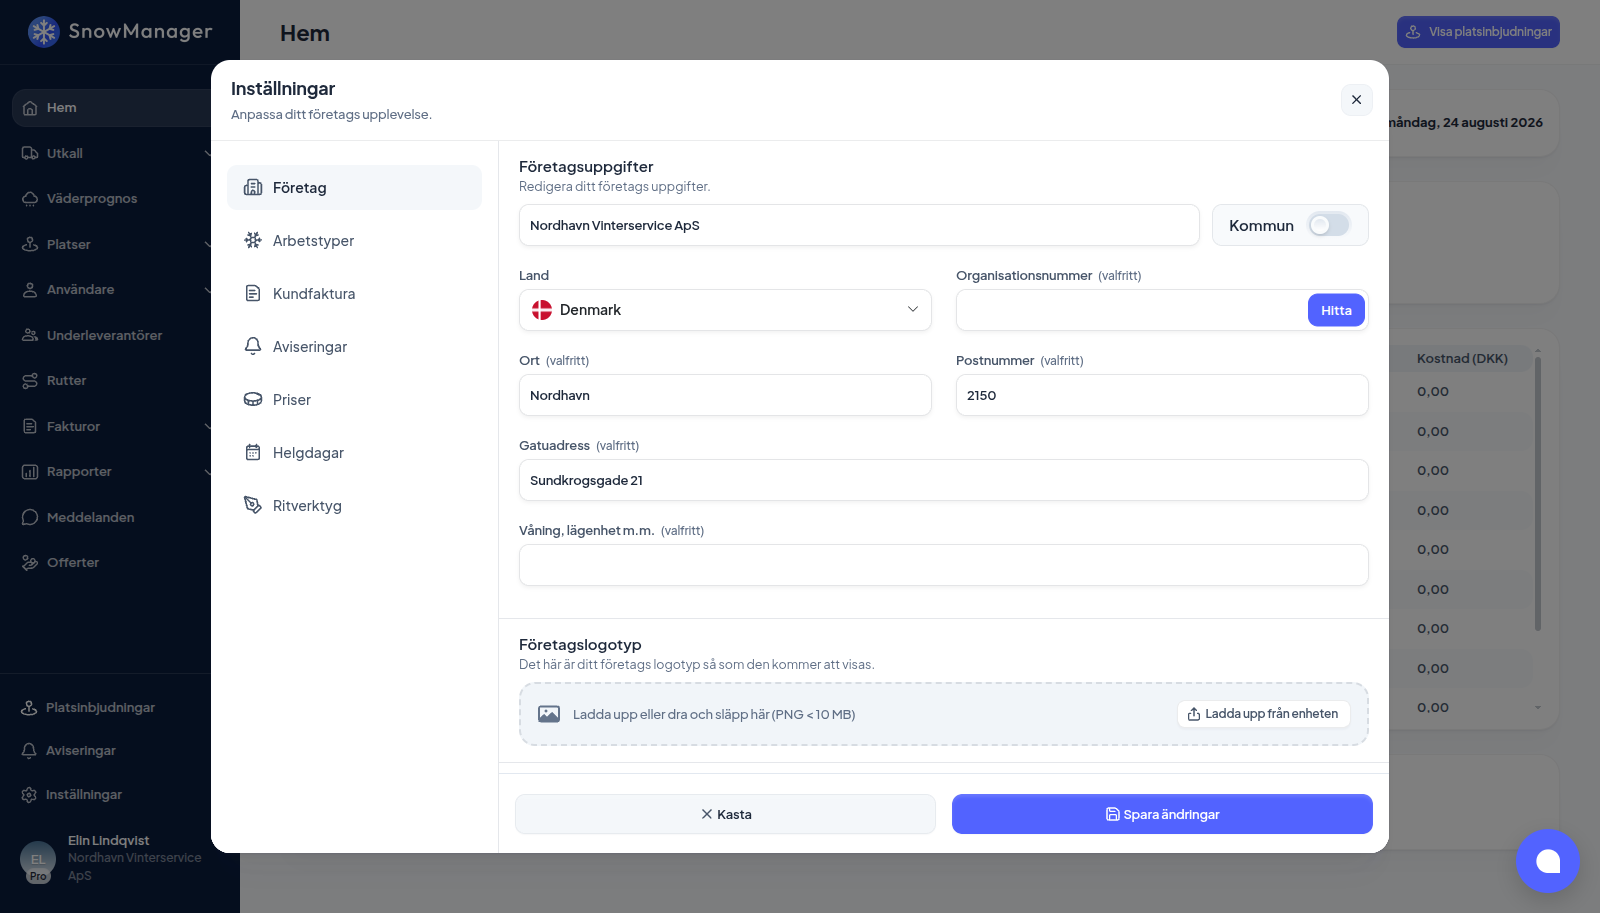
Task: Click Visa platsinbjudningar button
Action: [1478, 32]
